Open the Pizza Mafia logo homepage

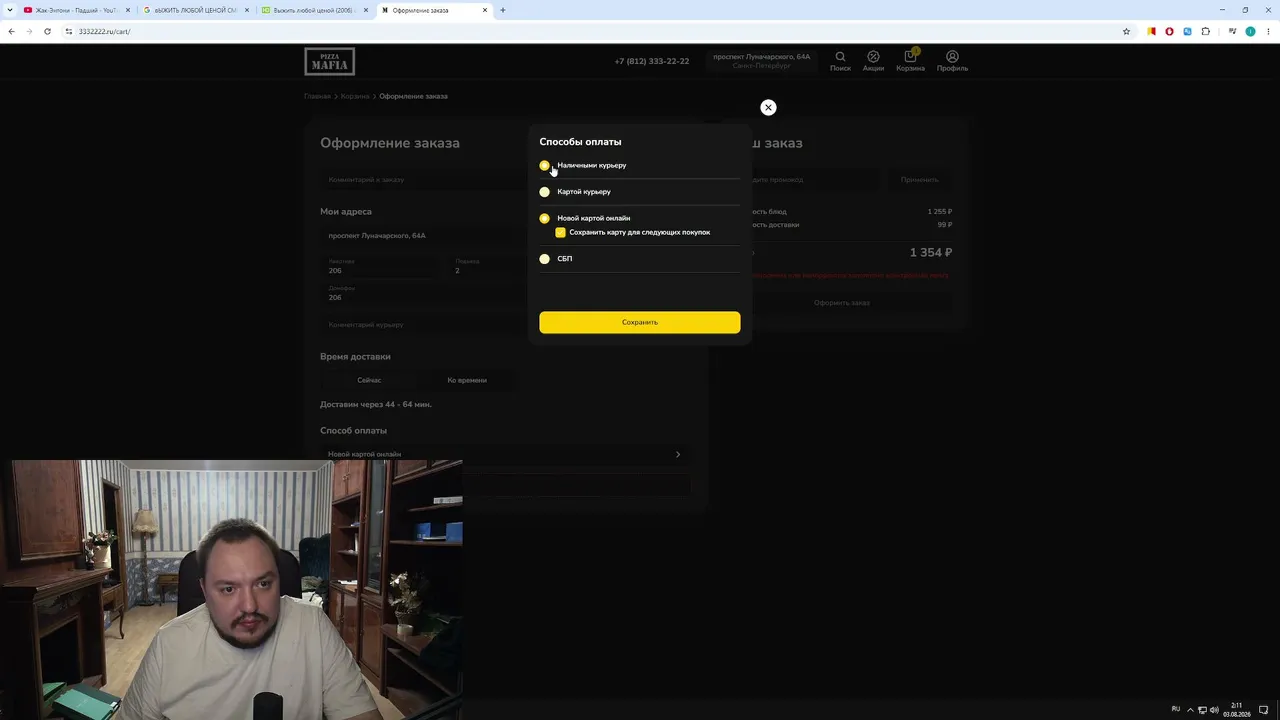(x=329, y=61)
